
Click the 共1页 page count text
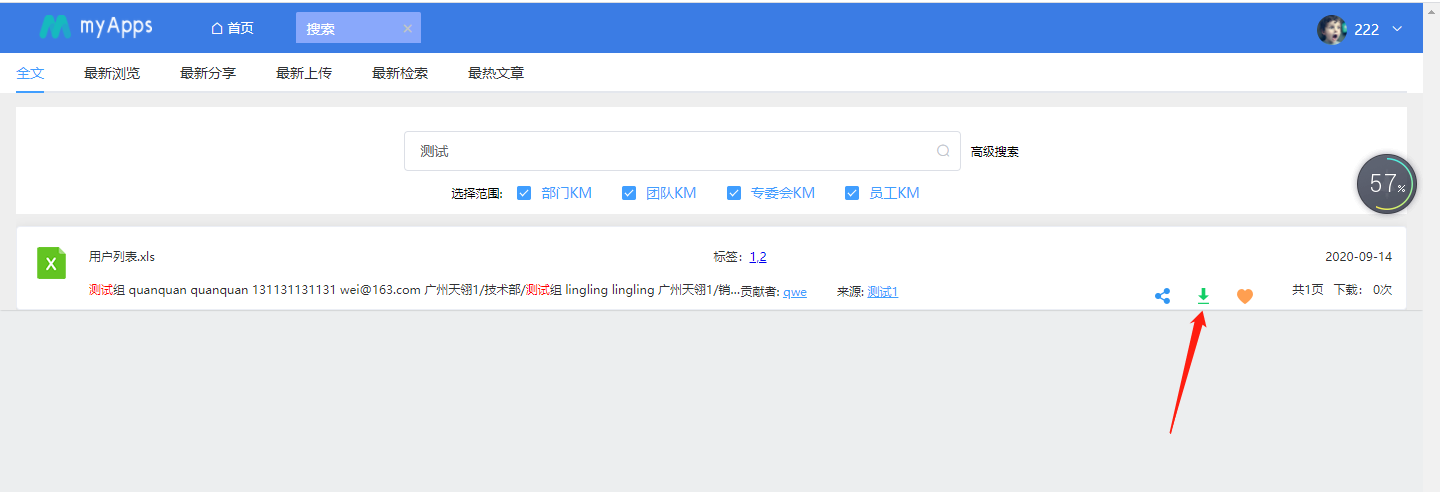coord(1308,290)
